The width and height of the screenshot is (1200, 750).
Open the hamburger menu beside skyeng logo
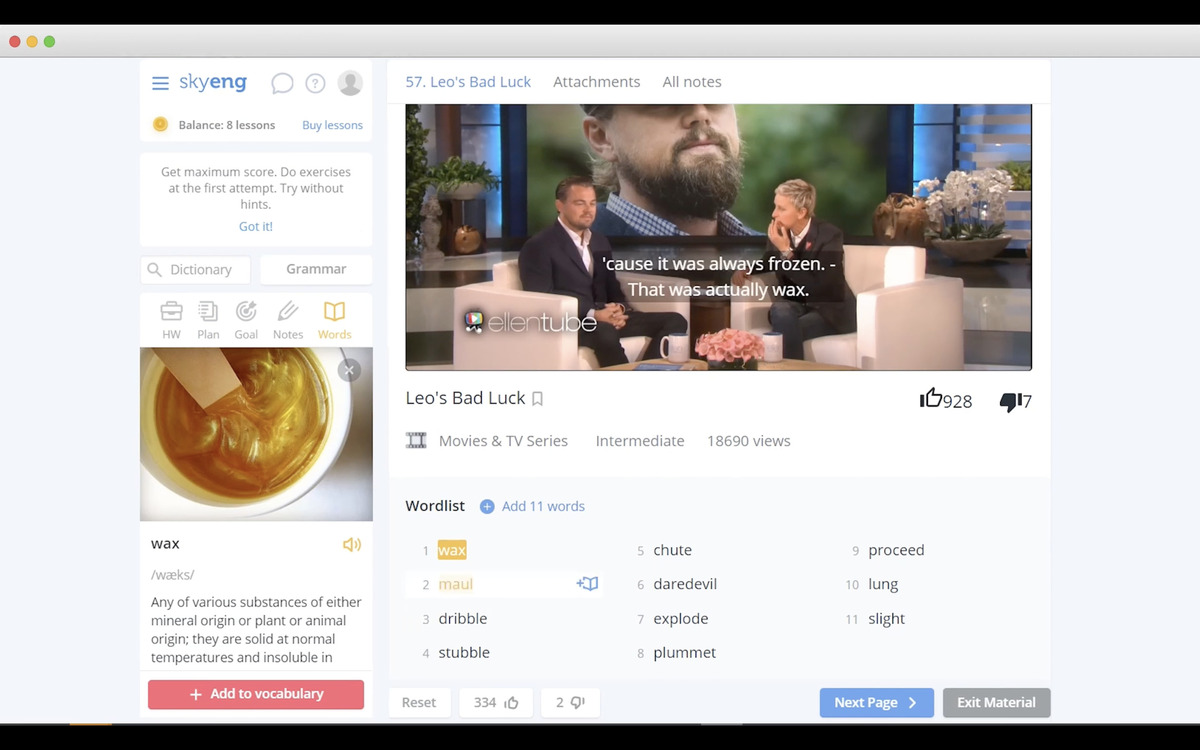160,83
